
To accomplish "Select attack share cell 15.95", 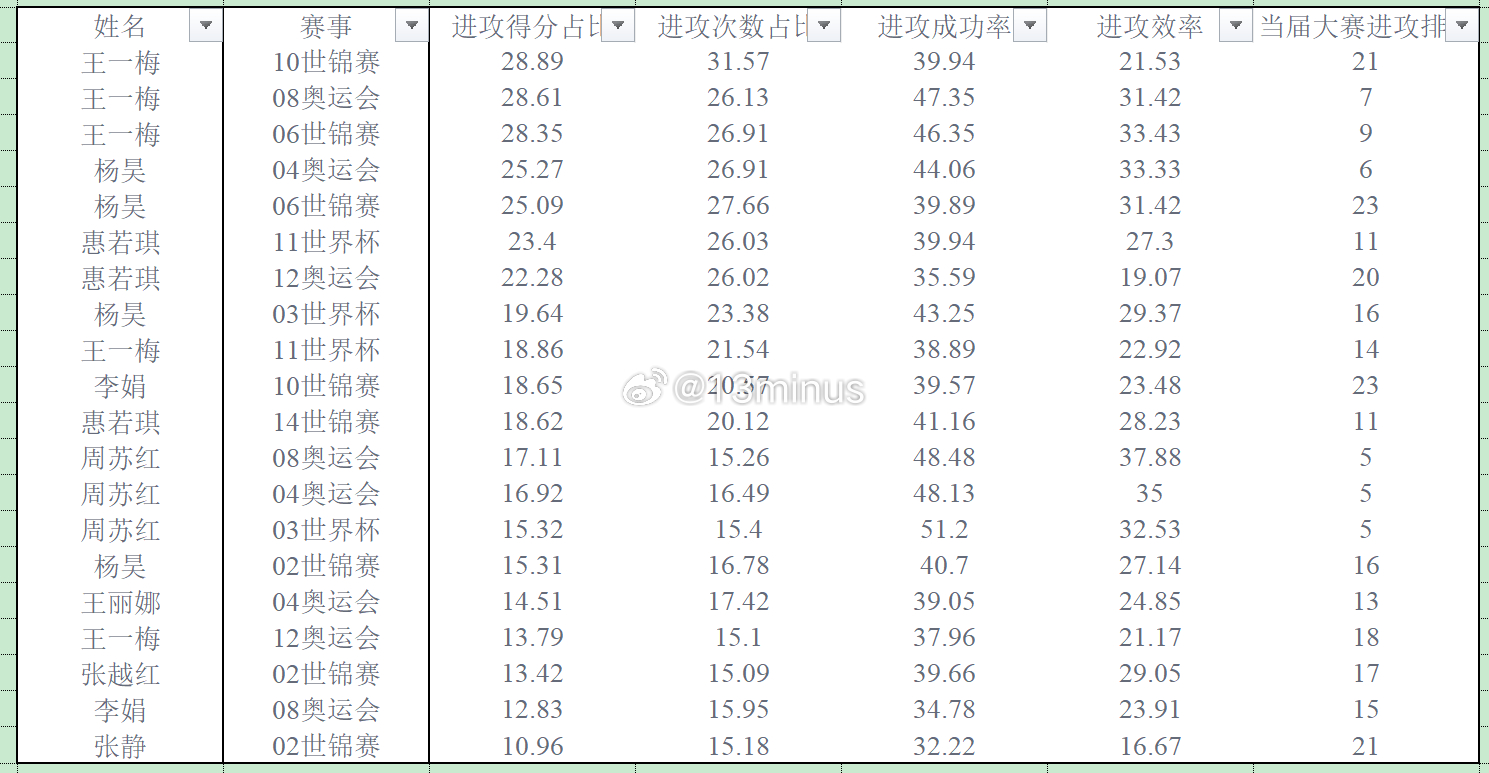I will [738, 710].
